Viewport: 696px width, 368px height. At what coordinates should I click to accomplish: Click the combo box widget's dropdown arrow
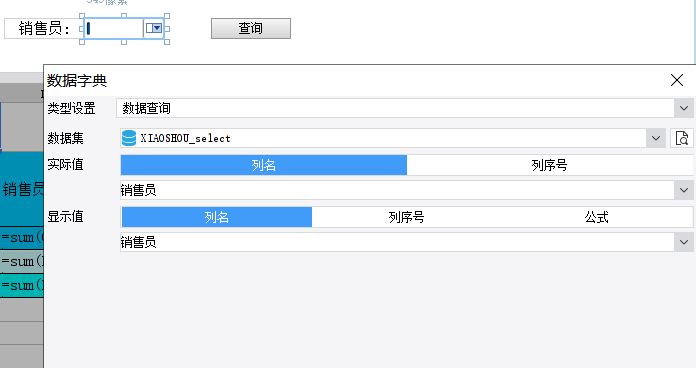[154, 28]
